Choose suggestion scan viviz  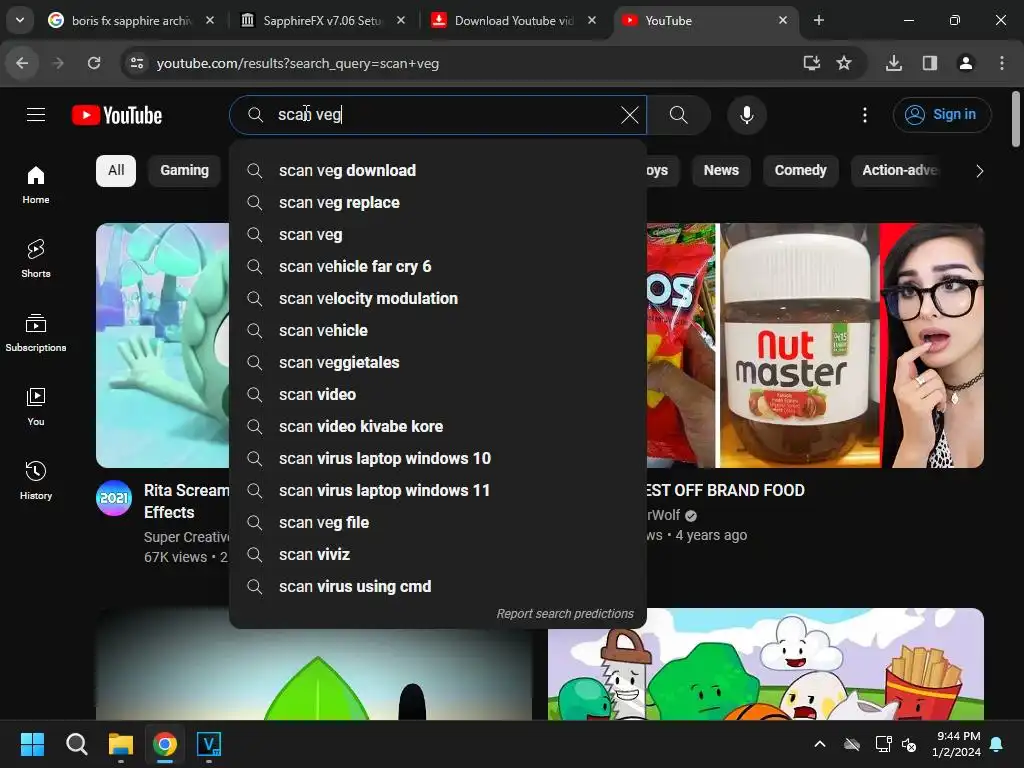pos(438,554)
